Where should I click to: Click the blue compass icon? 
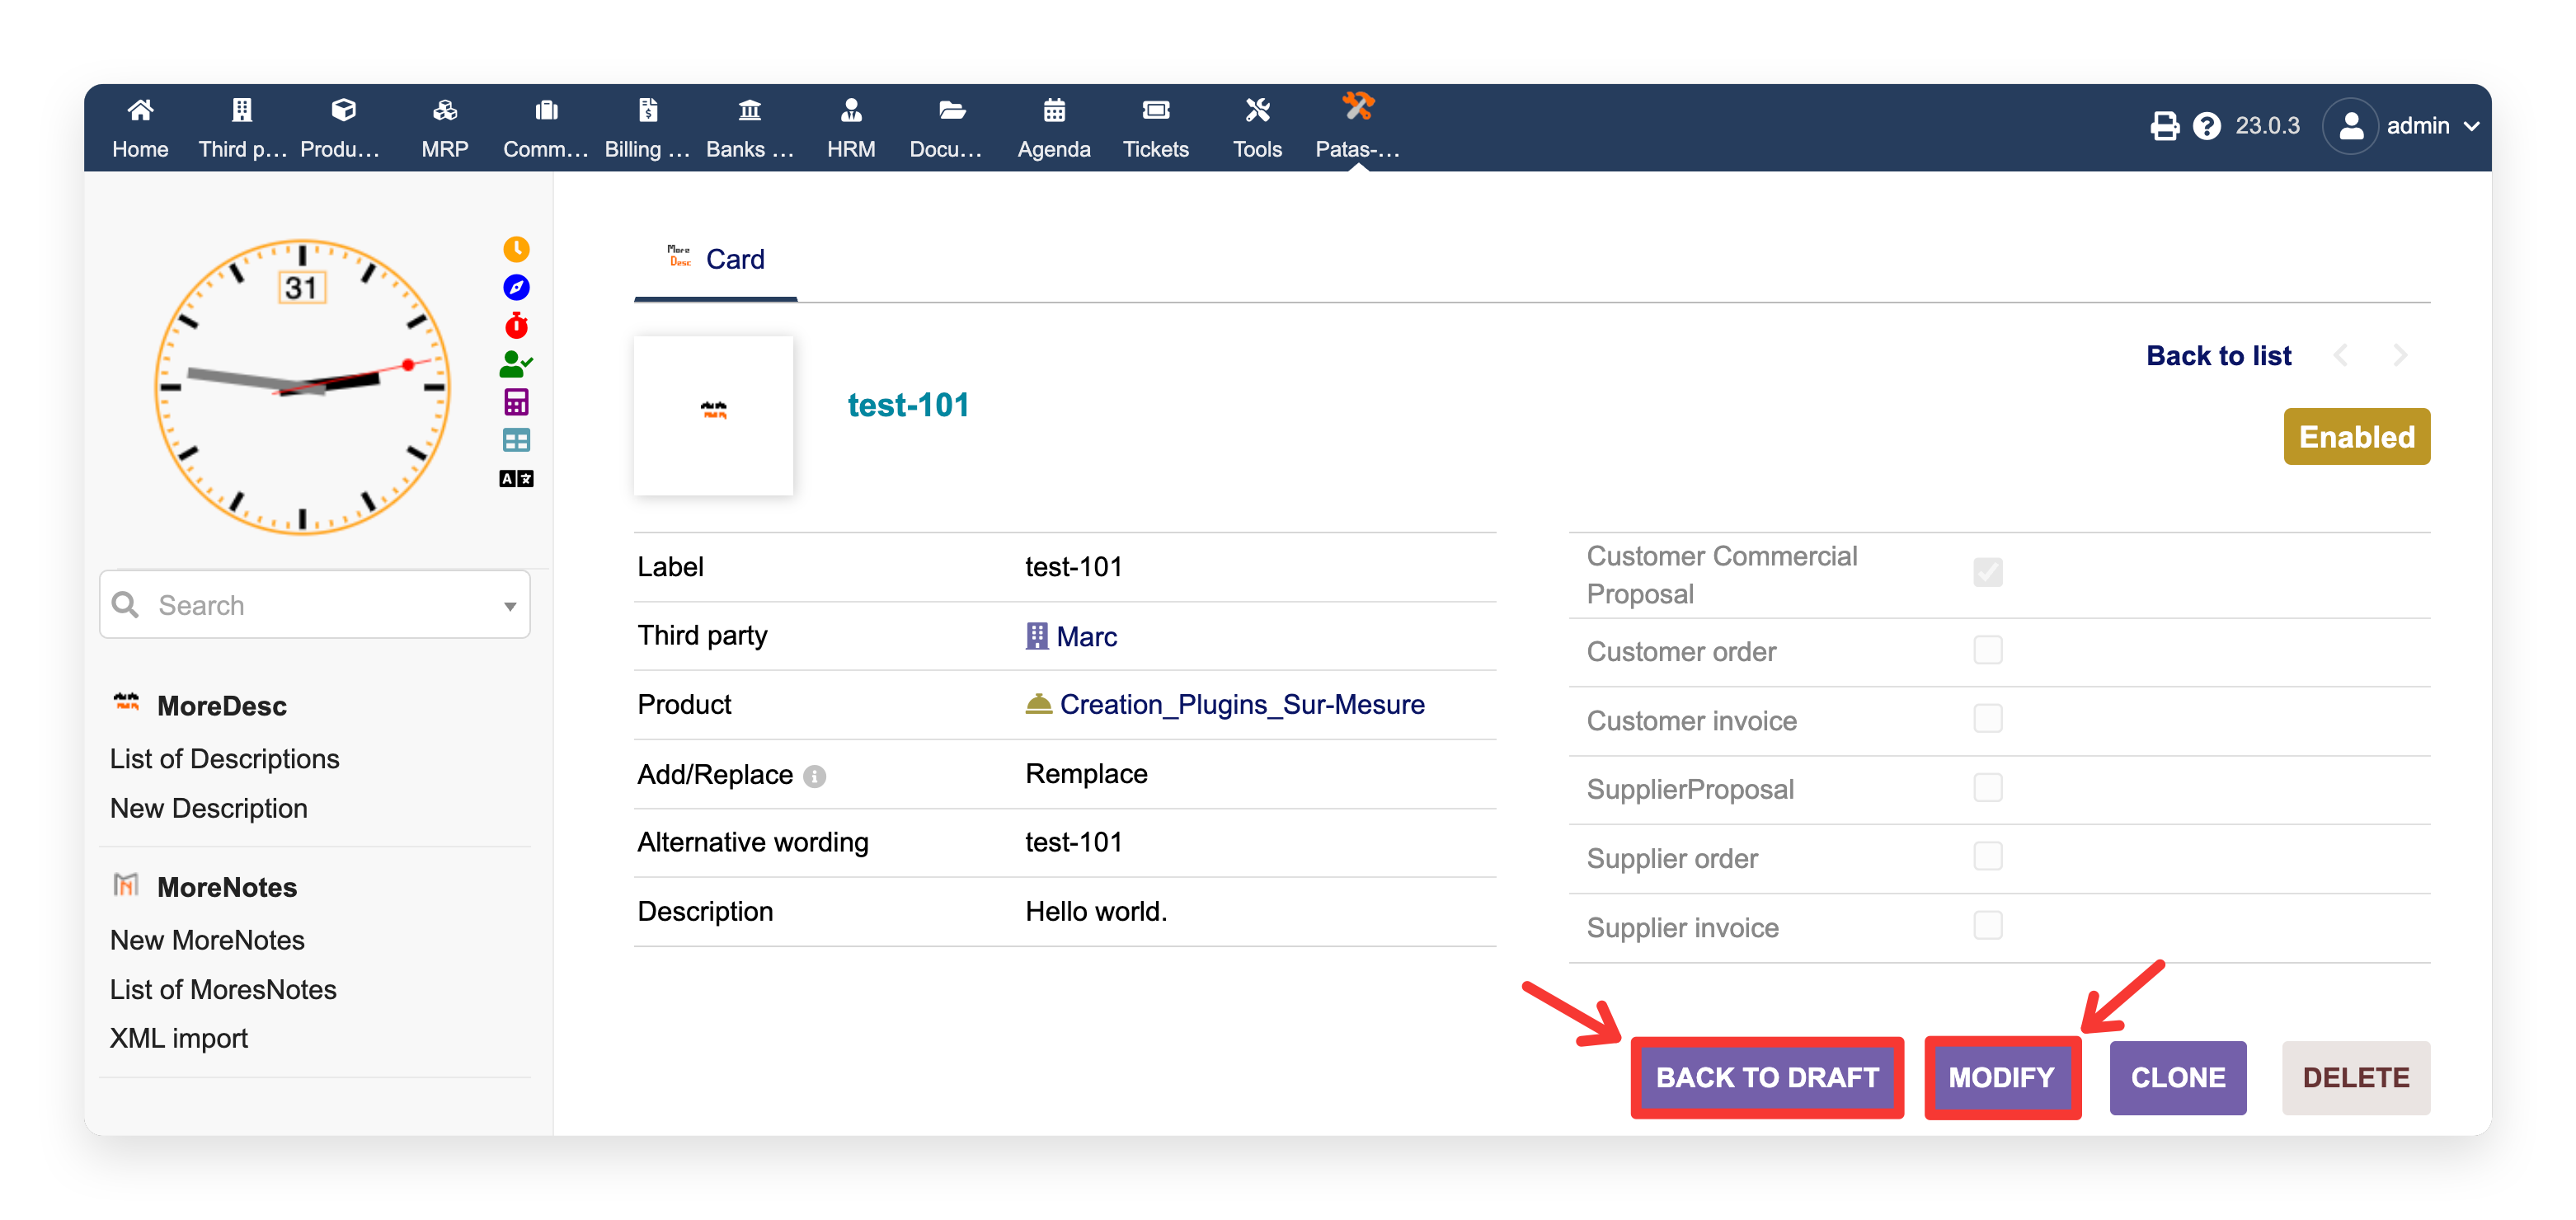[x=516, y=287]
